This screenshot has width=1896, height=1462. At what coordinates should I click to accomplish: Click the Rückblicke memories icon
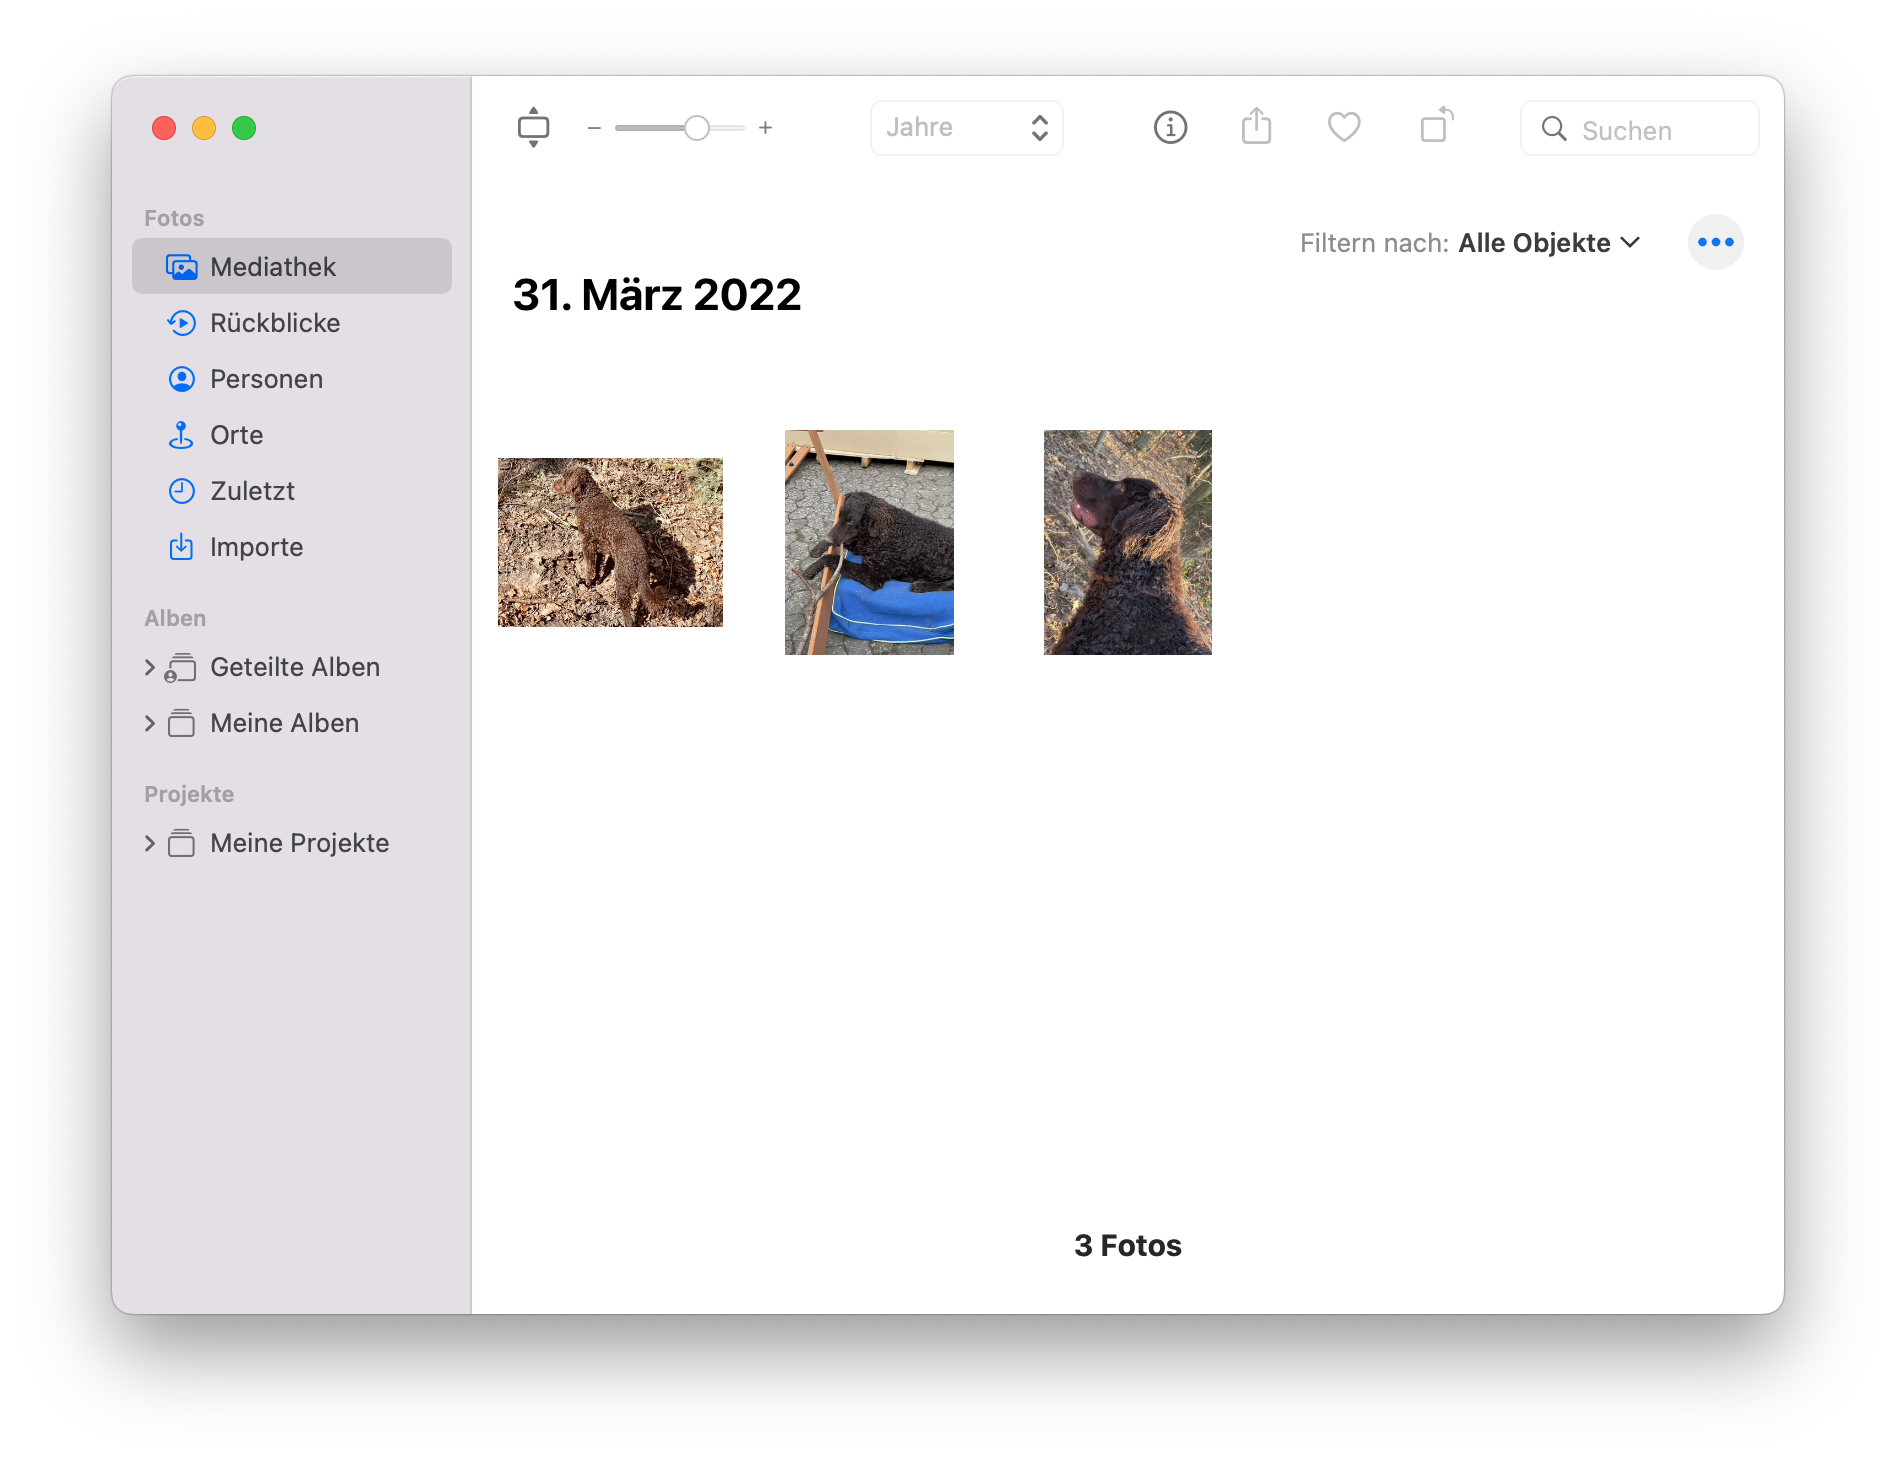click(181, 323)
